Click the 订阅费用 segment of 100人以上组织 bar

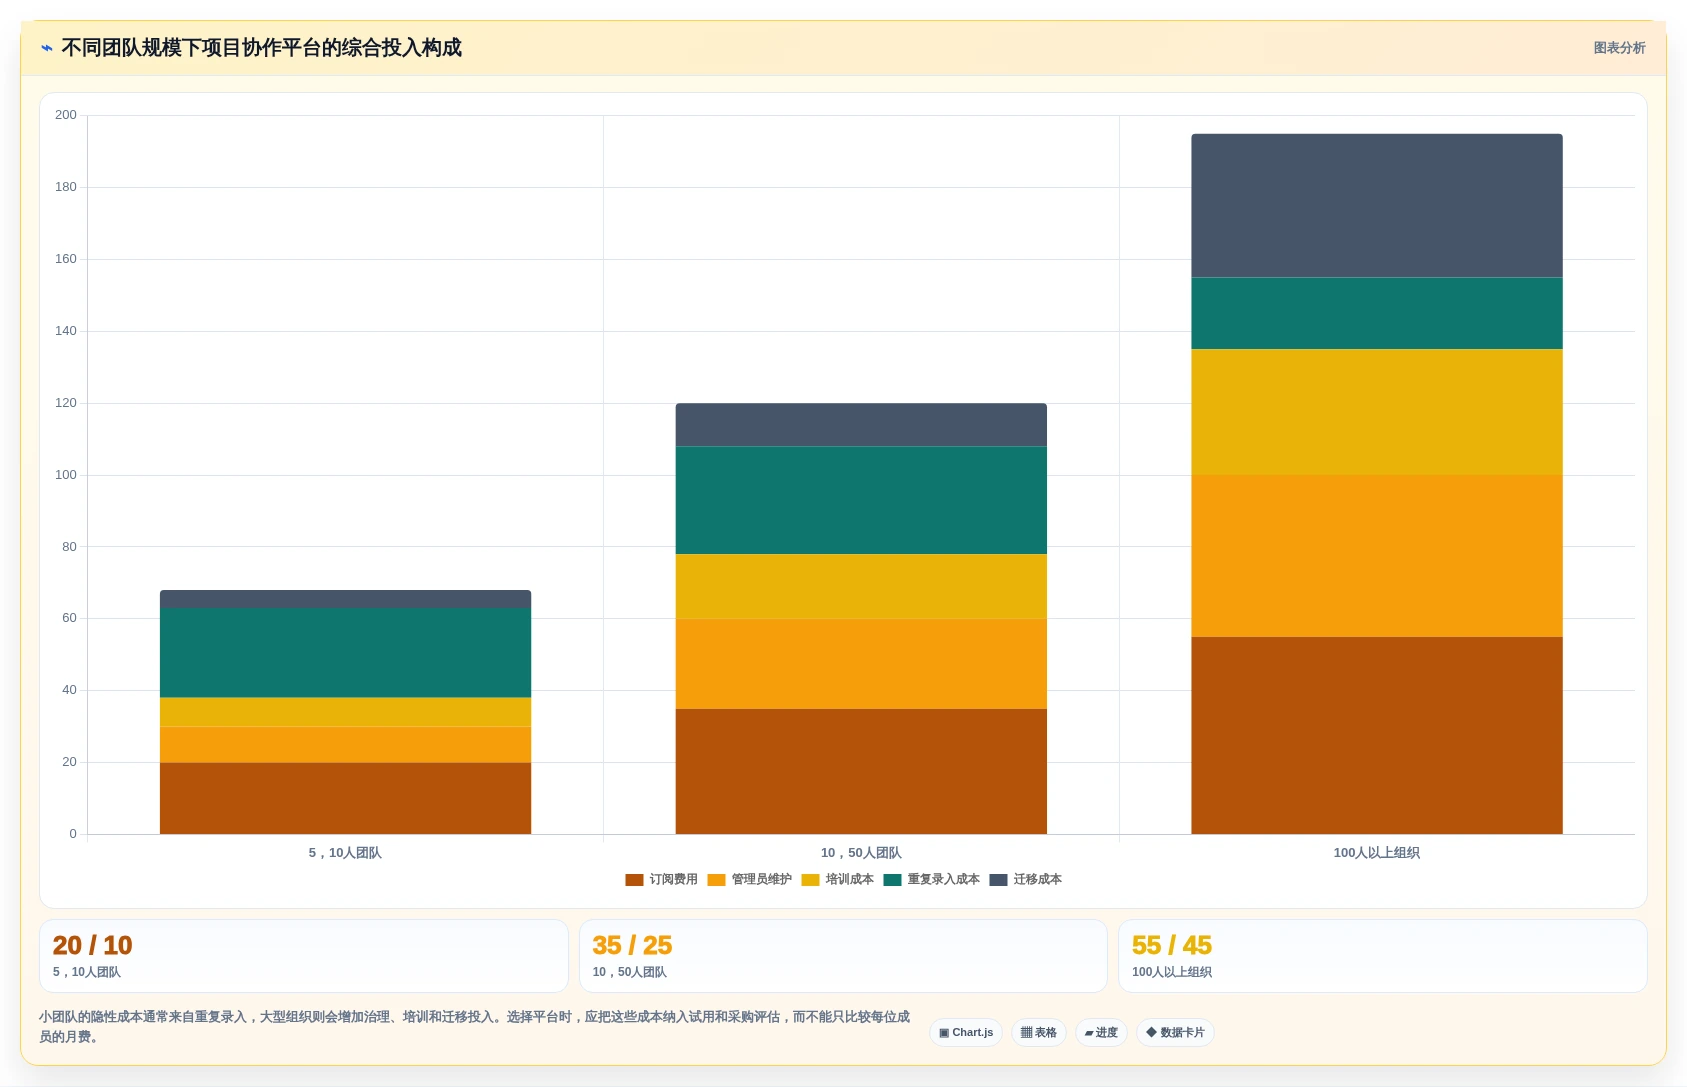[1377, 735]
